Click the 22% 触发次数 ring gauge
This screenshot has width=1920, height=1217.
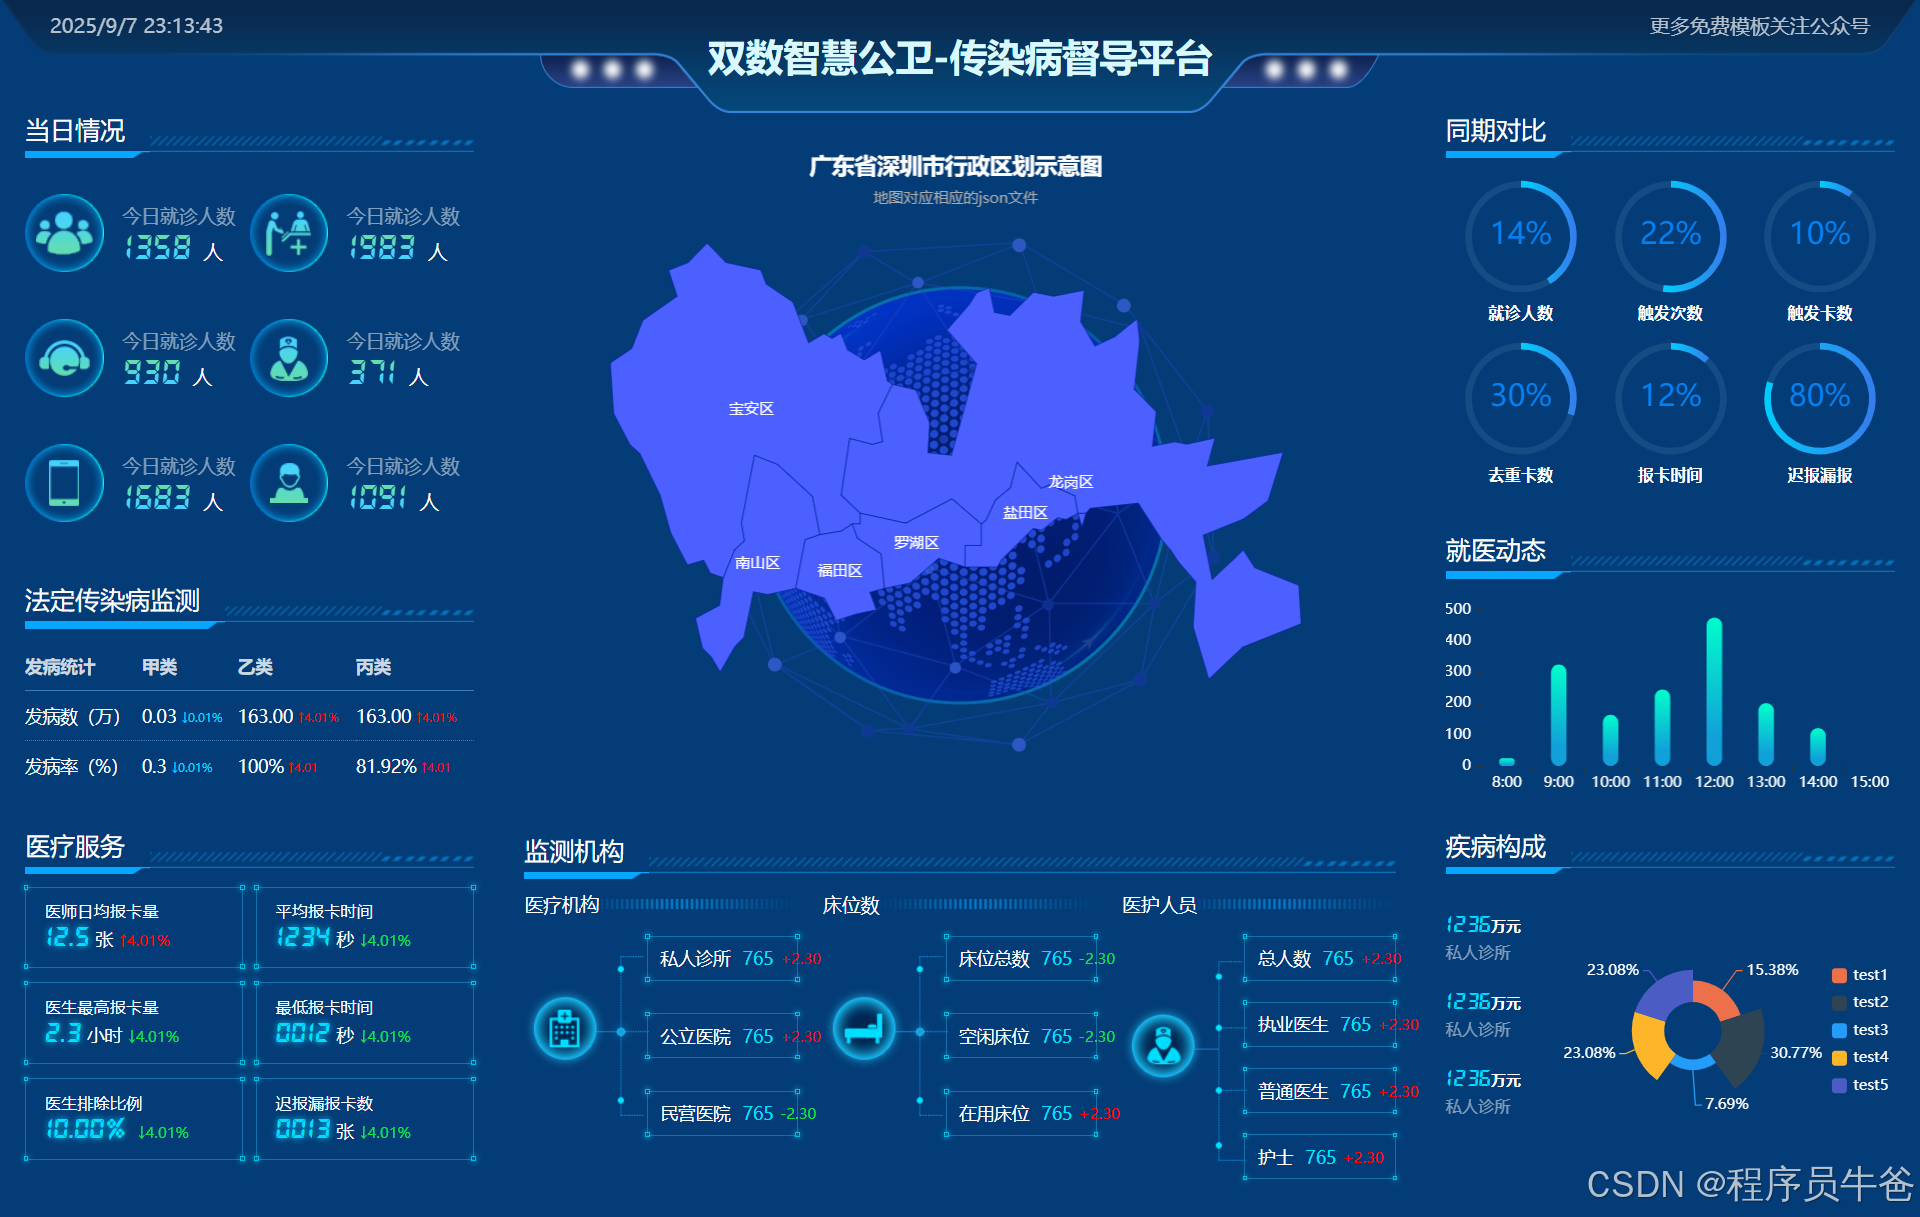click(1670, 236)
